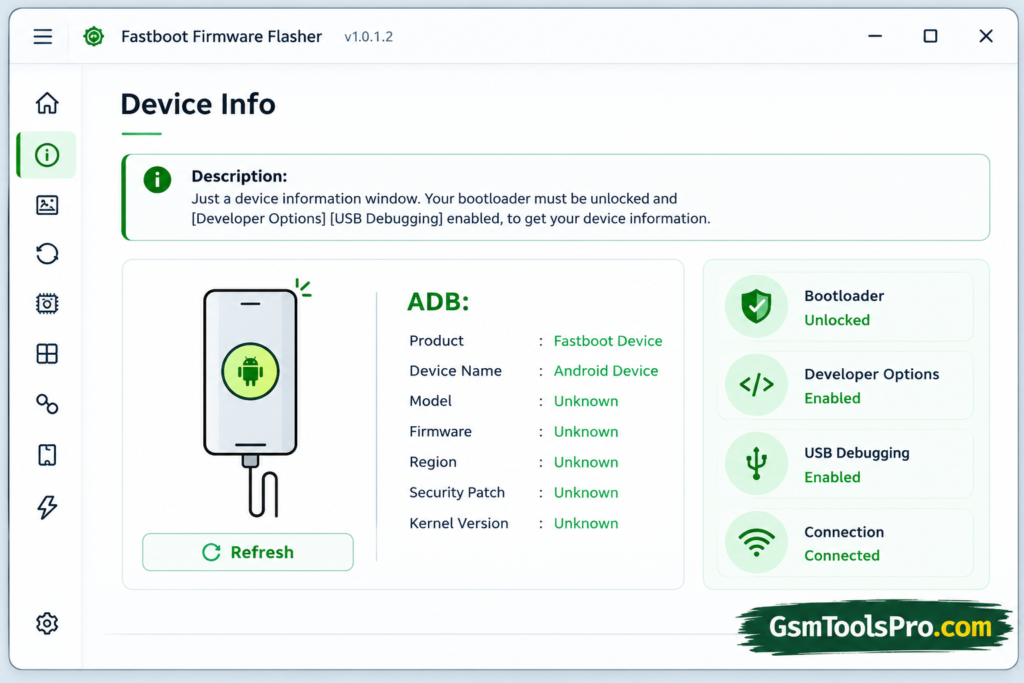
Task: Click the Kernel Version field label
Action: 458,523
